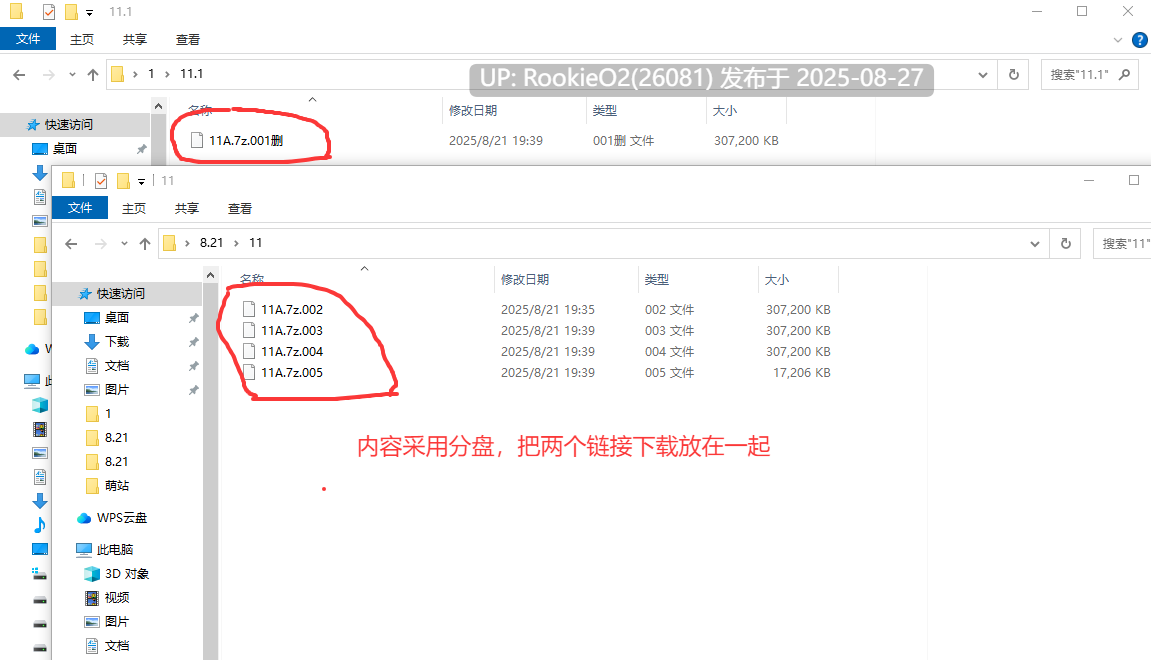Click the 17,206 KB size cell
Screen dimensions: 1151x660
[802, 373]
